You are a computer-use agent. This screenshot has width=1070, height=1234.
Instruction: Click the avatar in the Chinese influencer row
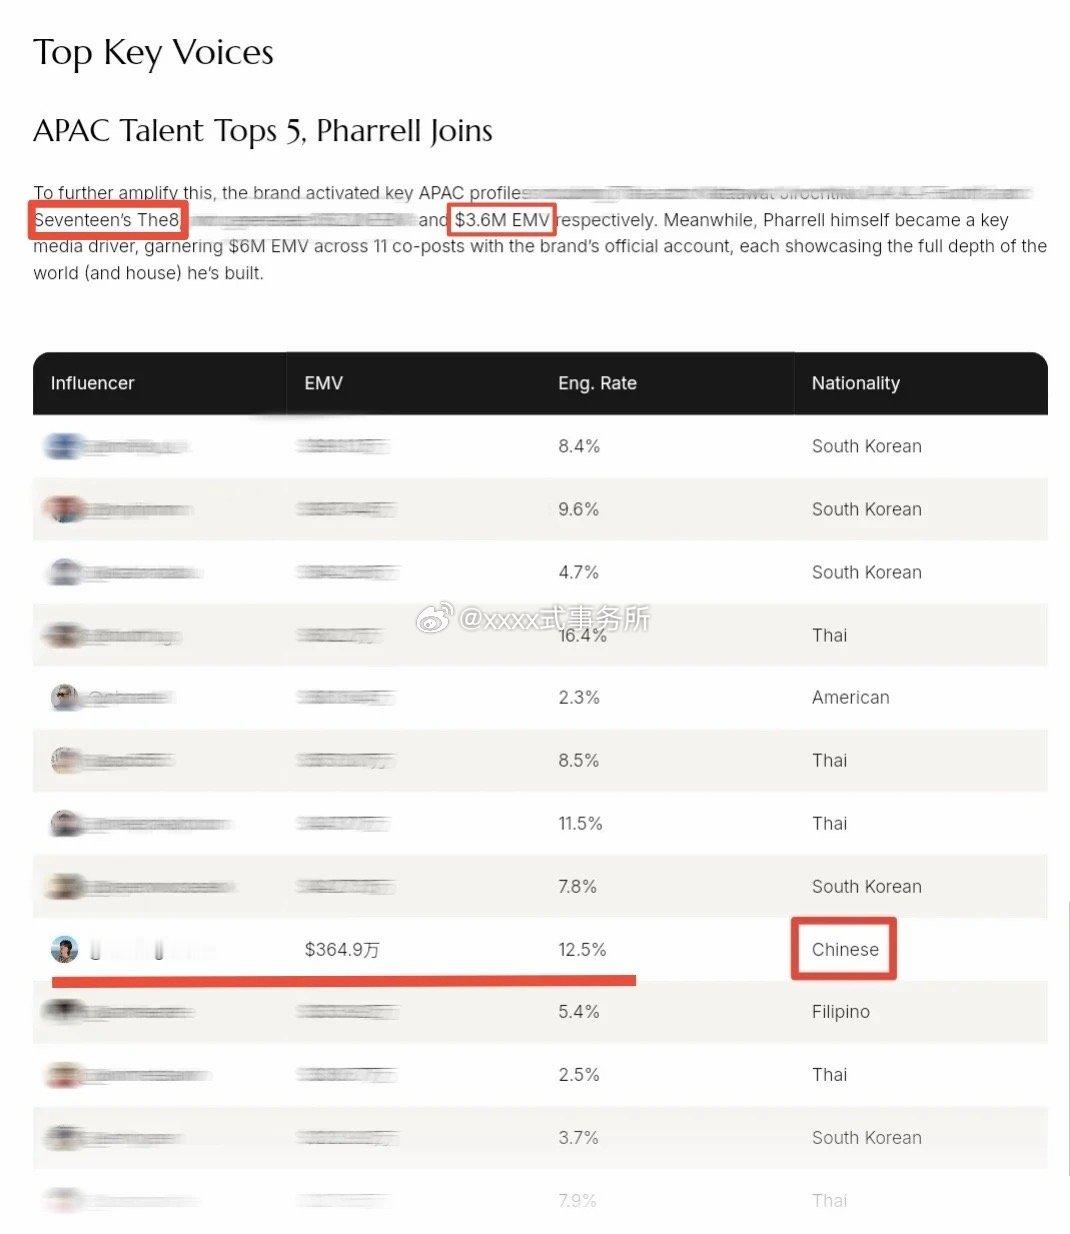[64, 949]
